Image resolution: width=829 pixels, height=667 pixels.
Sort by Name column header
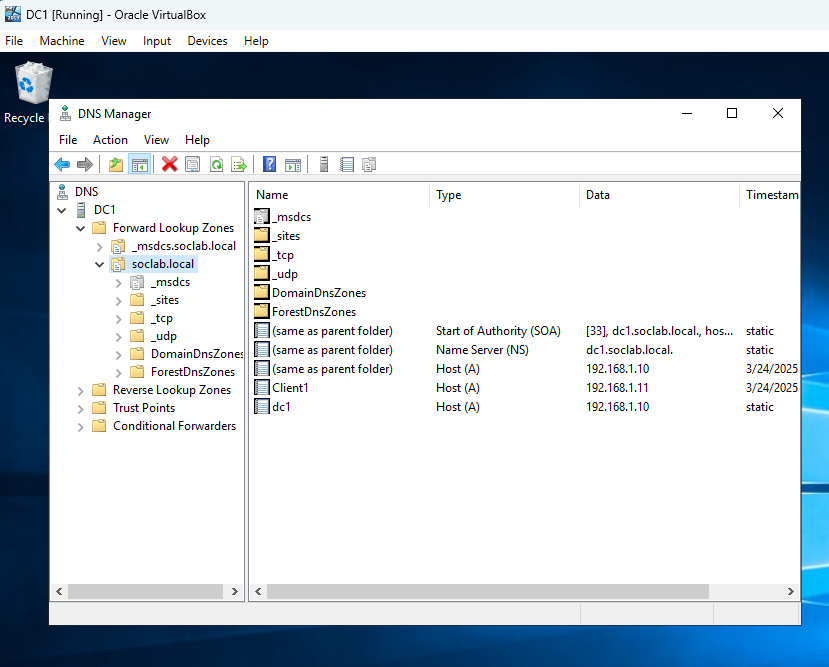pos(339,195)
